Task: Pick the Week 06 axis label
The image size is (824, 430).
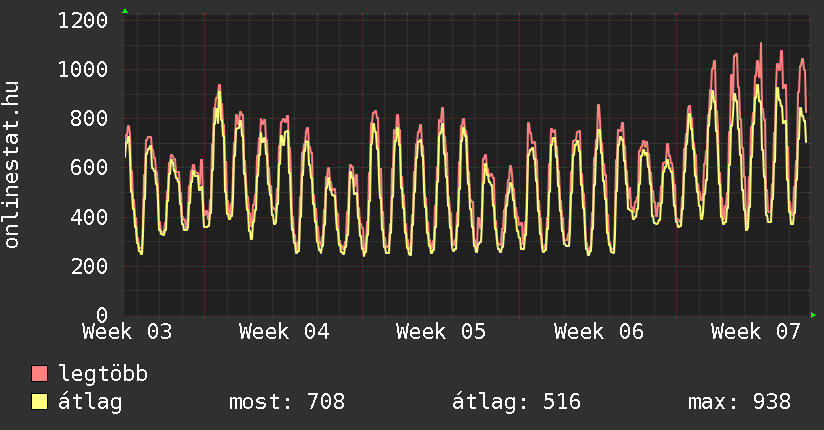Action: [598, 332]
